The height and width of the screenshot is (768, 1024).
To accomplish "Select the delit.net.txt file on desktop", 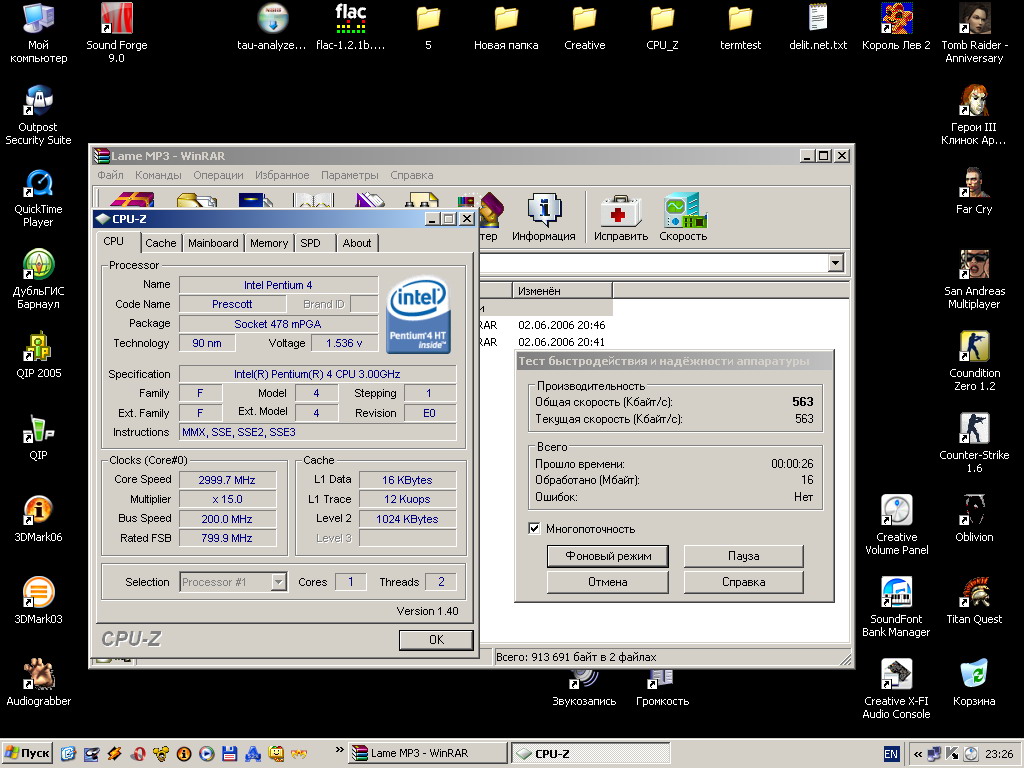I will coord(818,27).
